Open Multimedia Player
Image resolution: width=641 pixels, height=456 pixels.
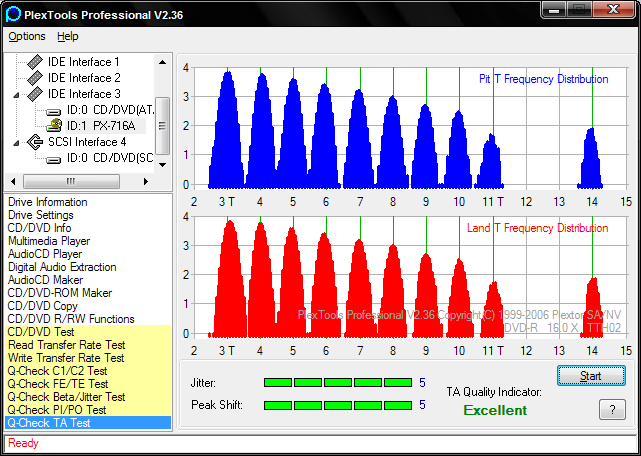pos(49,241)
